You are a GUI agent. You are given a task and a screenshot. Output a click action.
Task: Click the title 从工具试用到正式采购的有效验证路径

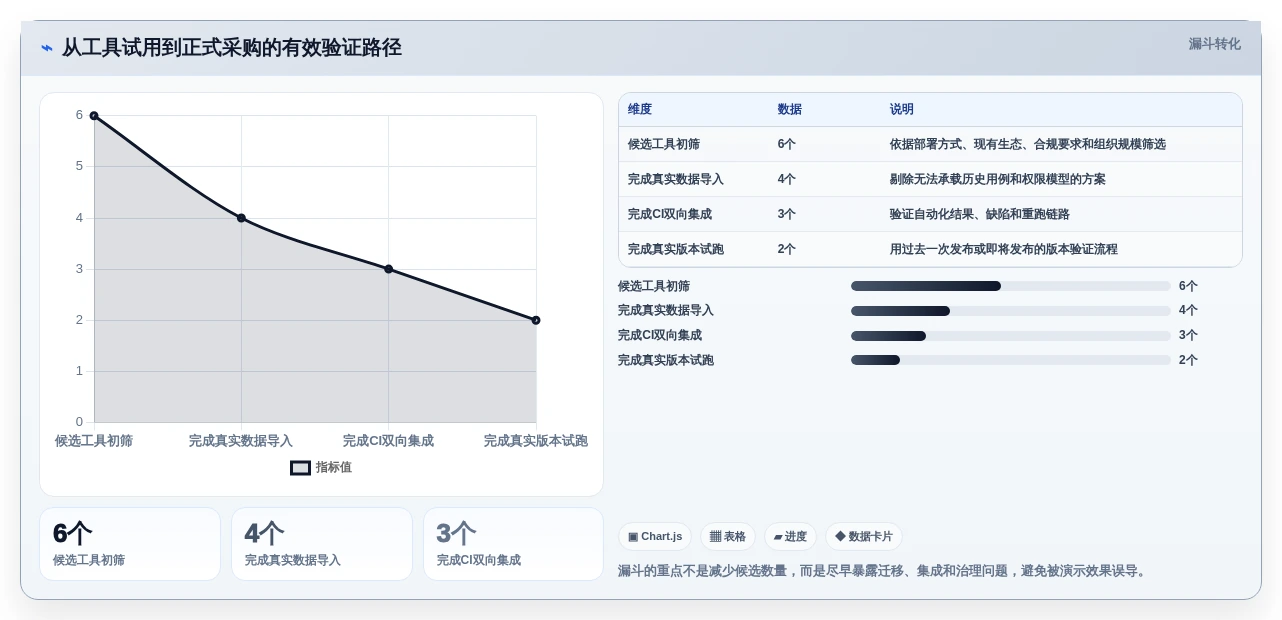click(232, 48)
